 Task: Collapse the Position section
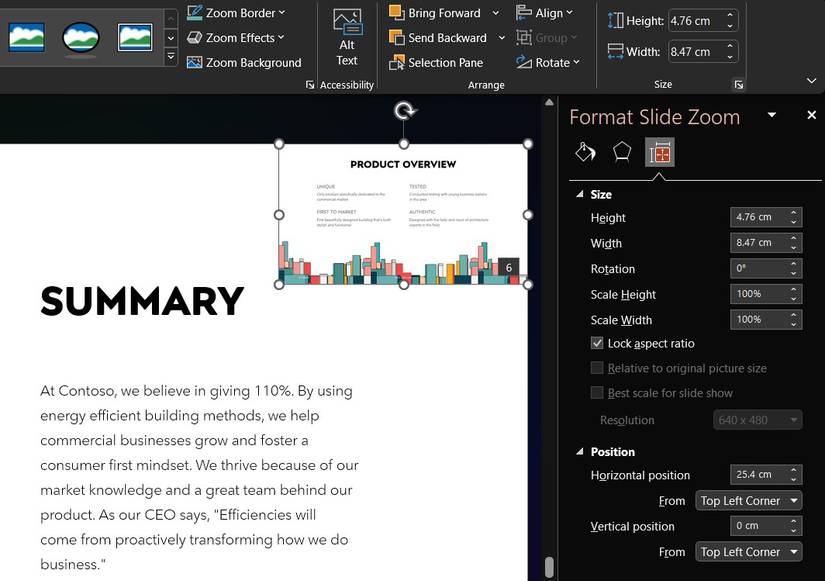tap(580, 451)
